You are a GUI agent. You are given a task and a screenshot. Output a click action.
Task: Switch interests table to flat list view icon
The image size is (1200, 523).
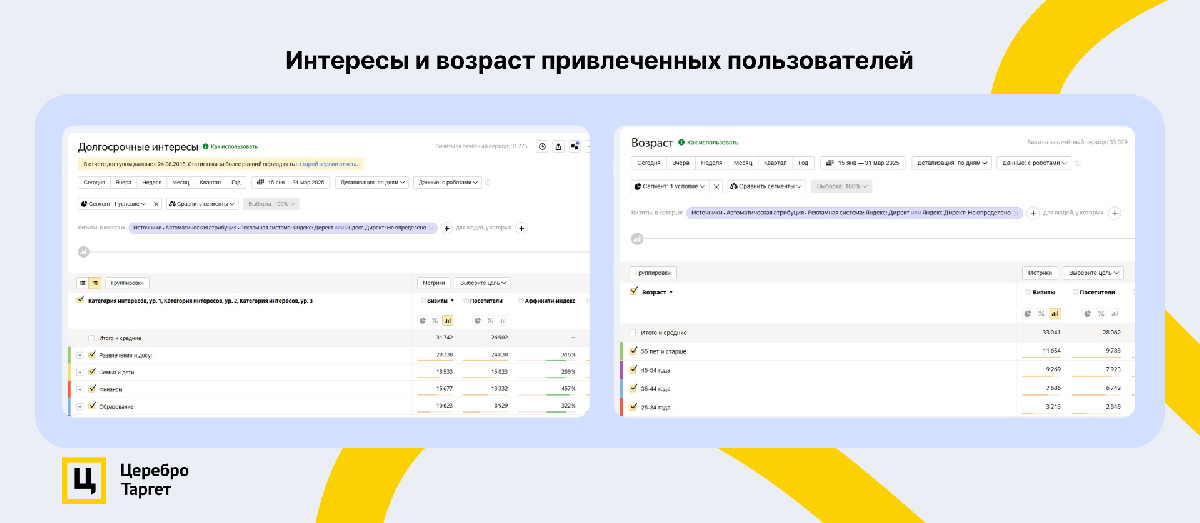82,283
